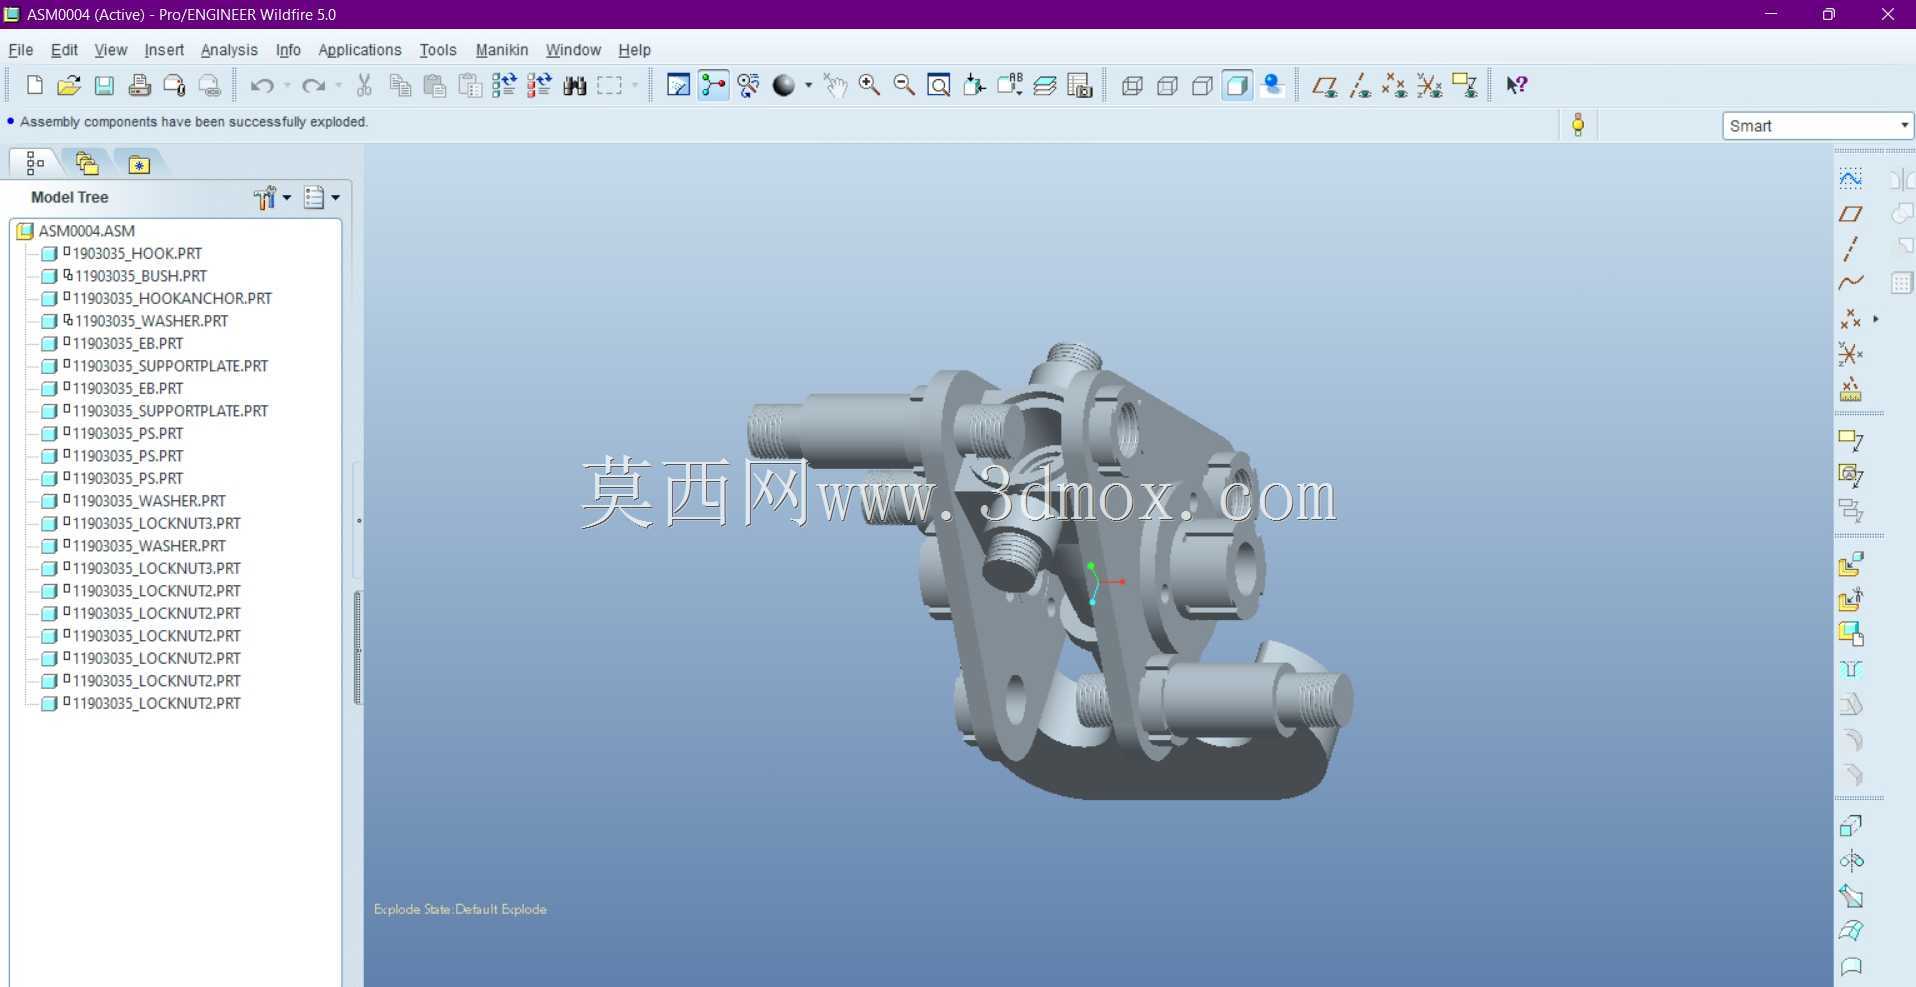The width and height of the screenshot is (1916, 987).
Task: Open the Manikin menu
Action: coord(502,50)
